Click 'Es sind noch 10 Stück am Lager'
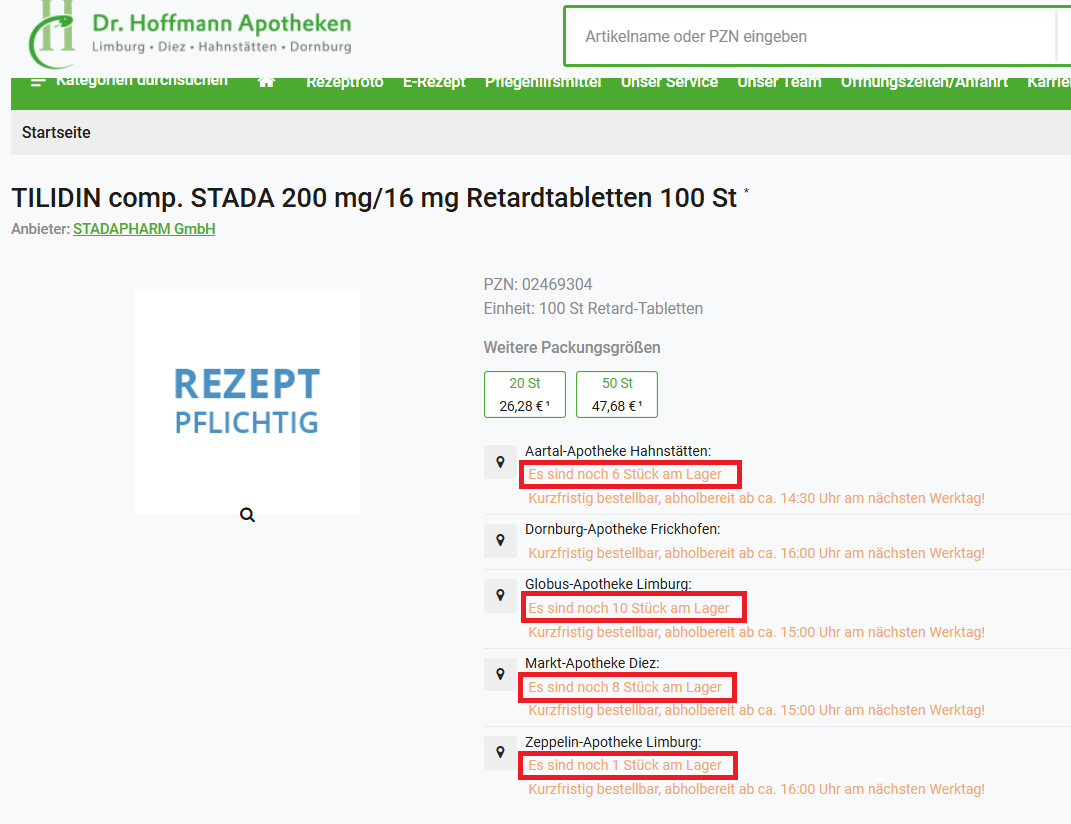 point(629,608)
